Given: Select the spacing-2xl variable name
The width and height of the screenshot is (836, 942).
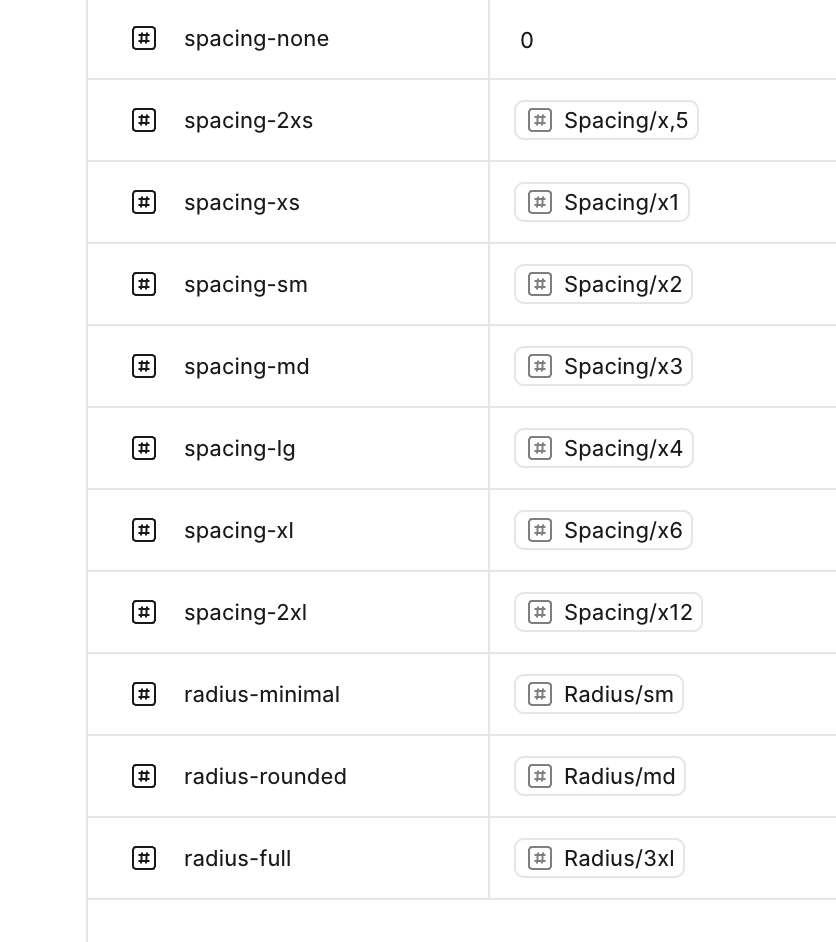Looking at the screenshot, I should pyautogui.click(x=245, y=613).
